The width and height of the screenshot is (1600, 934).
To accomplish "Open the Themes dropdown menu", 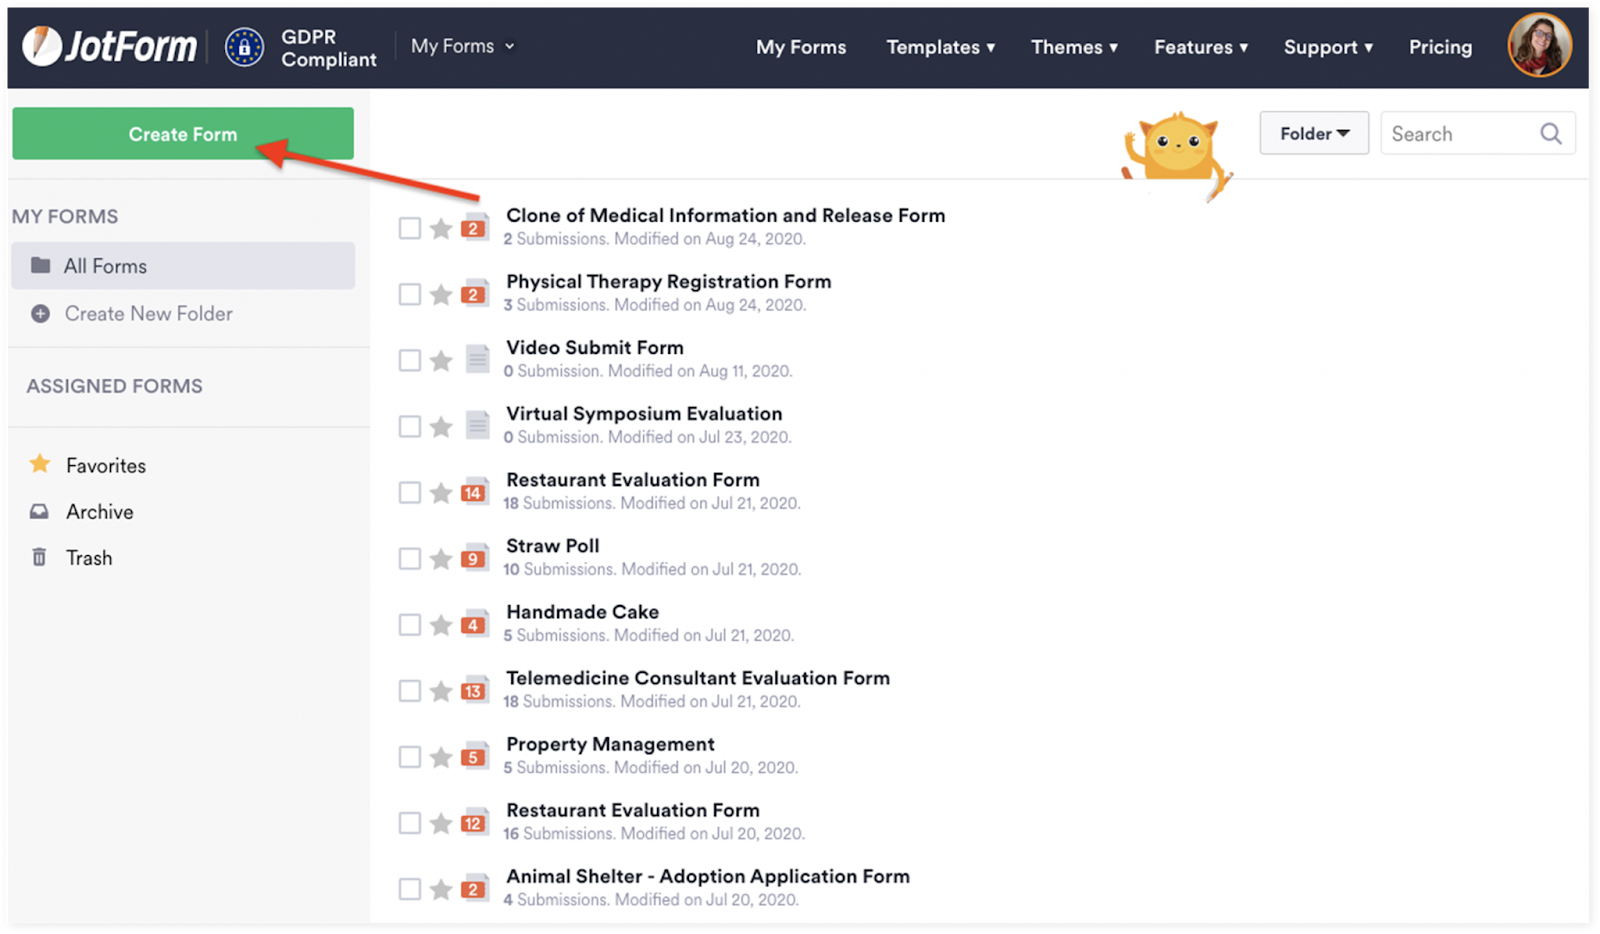I will (x=1074, y=47).
